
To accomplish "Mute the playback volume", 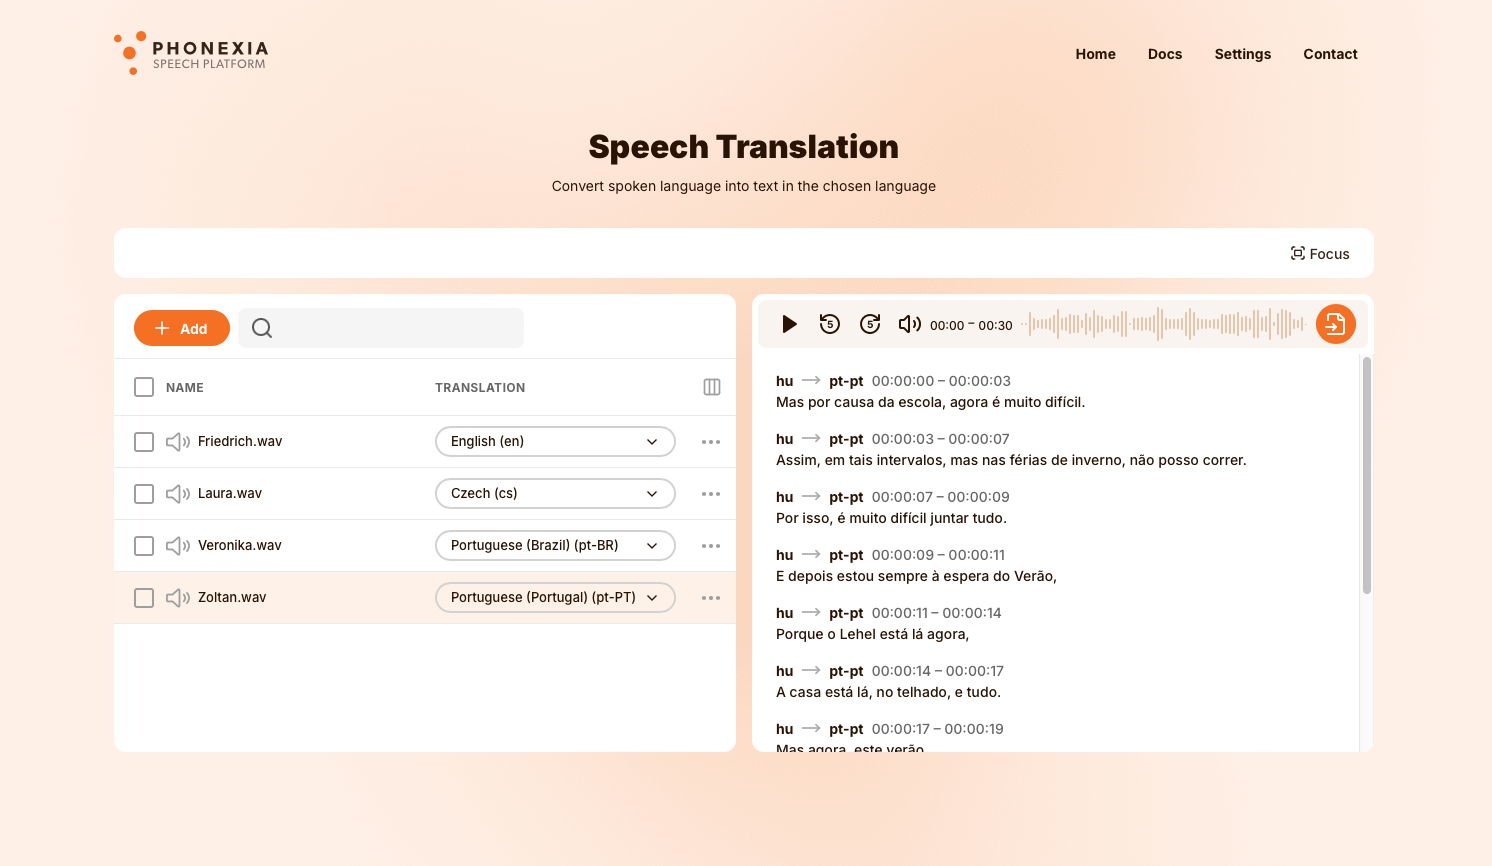I will 910,324.
